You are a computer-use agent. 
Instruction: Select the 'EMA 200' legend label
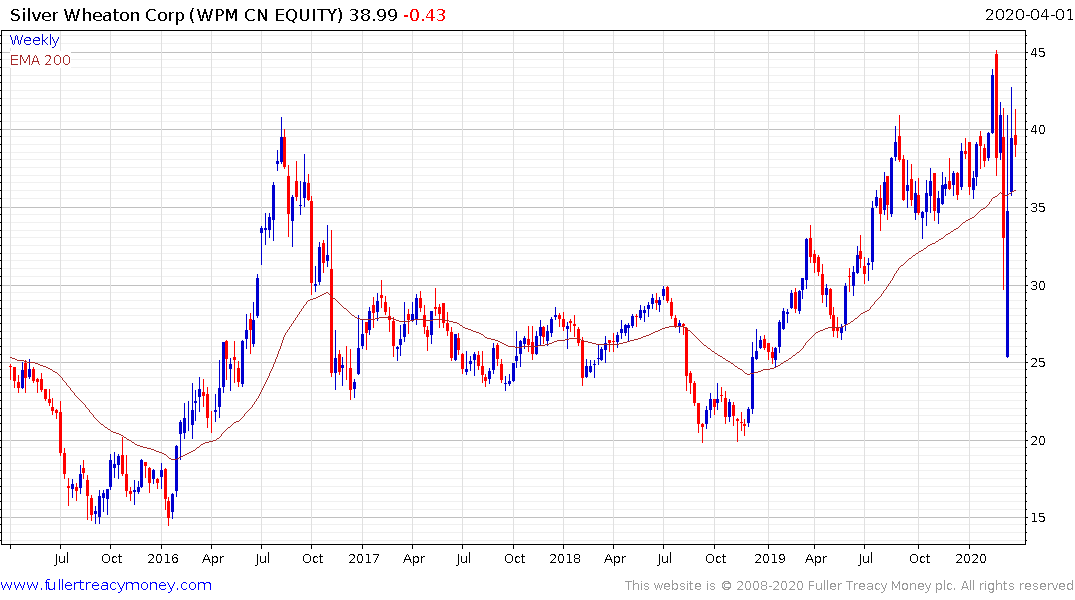click(40, 60)
